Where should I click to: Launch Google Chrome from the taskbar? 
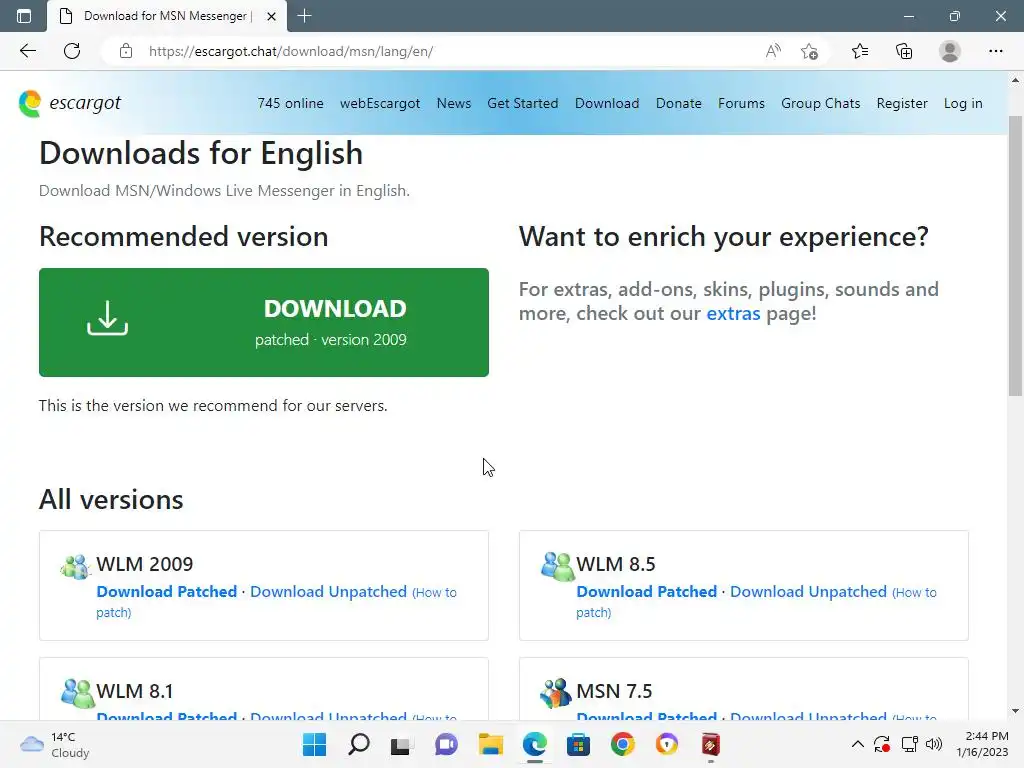coord(622,744)
